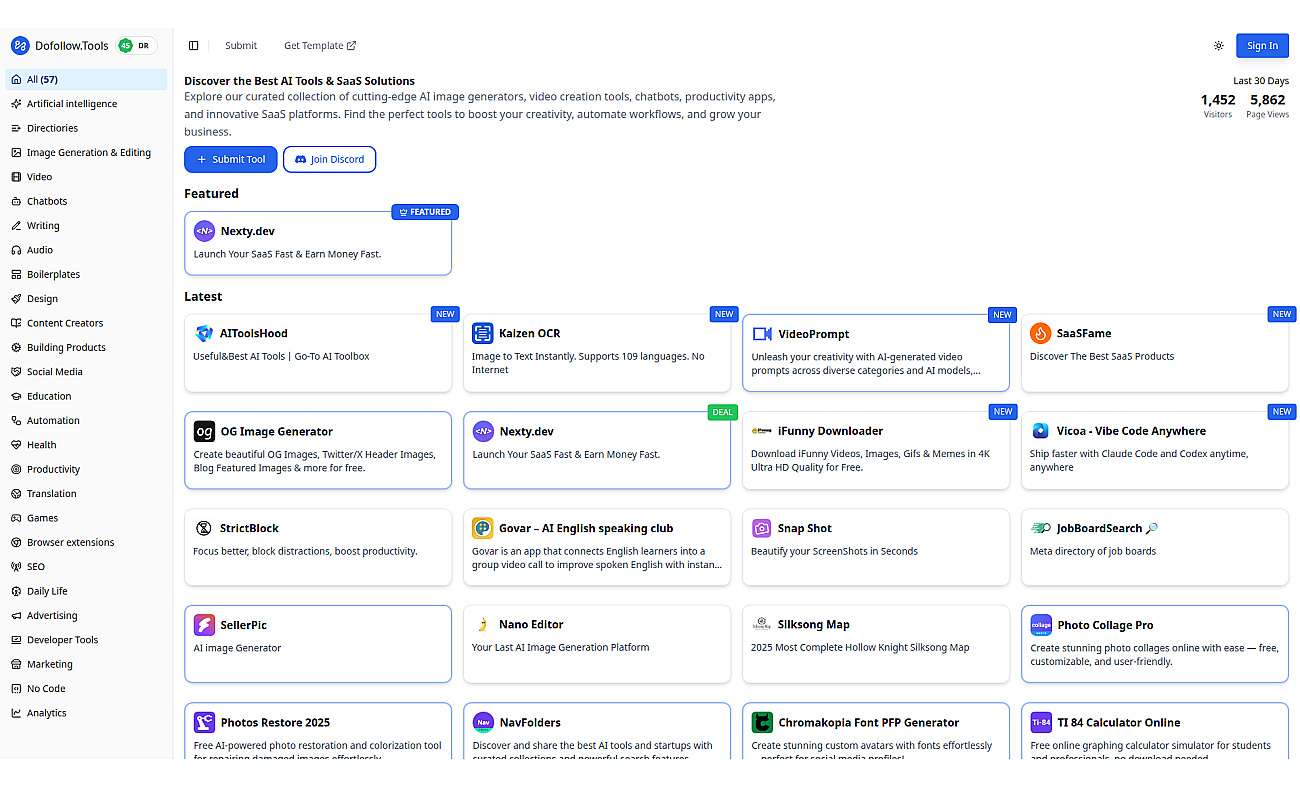Viewport: 1300px width, 788px height.
Task: Click the OG Image Generator icon
Action: (204, 432)
